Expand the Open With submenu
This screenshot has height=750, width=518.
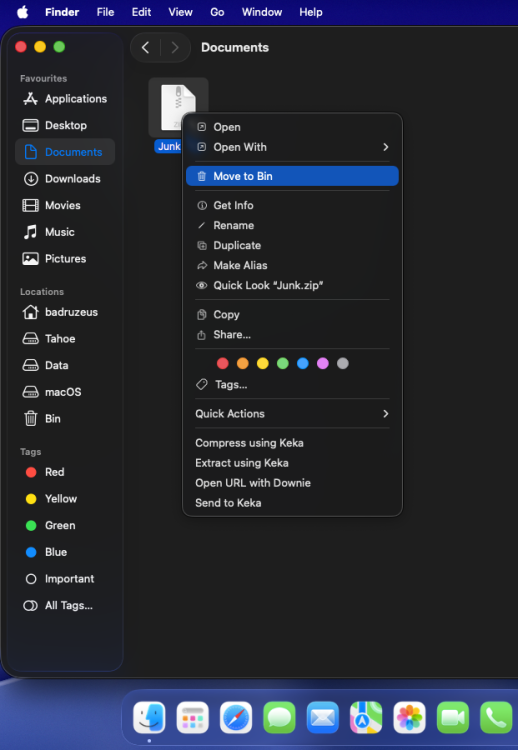[x=292, y=147]
